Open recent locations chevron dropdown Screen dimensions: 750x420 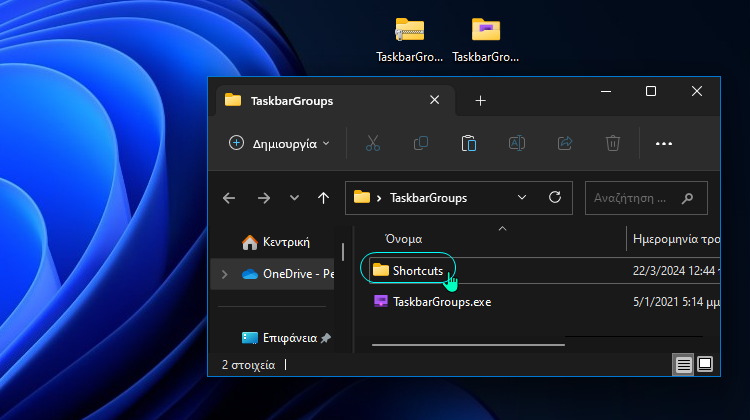tap(294, 198)
